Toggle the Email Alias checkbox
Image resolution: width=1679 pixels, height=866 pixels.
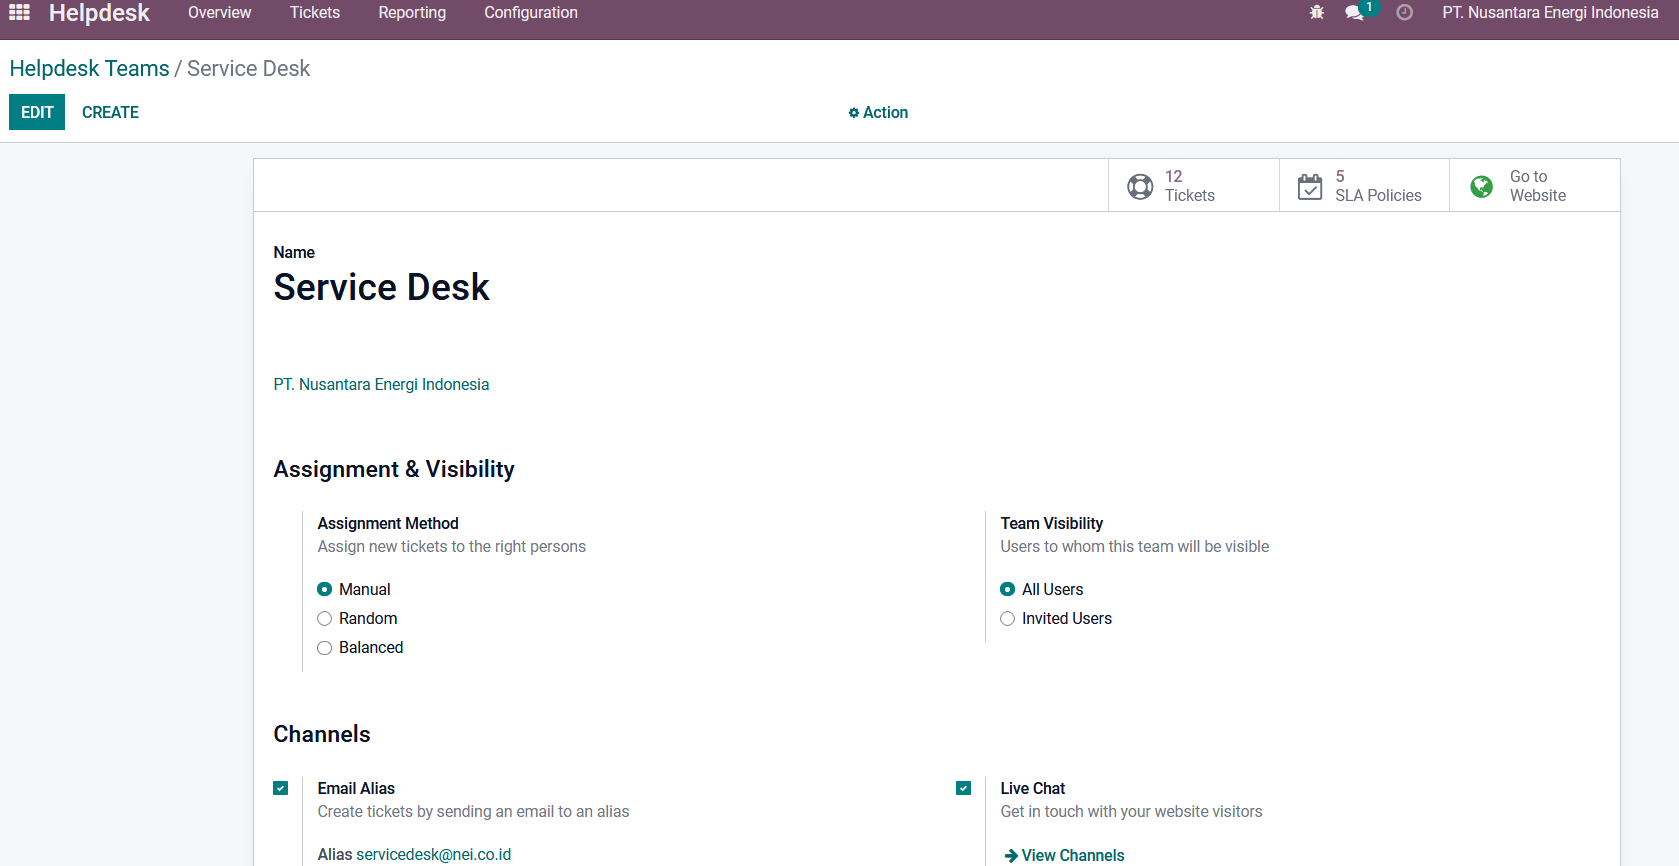(x=281, y=788)
